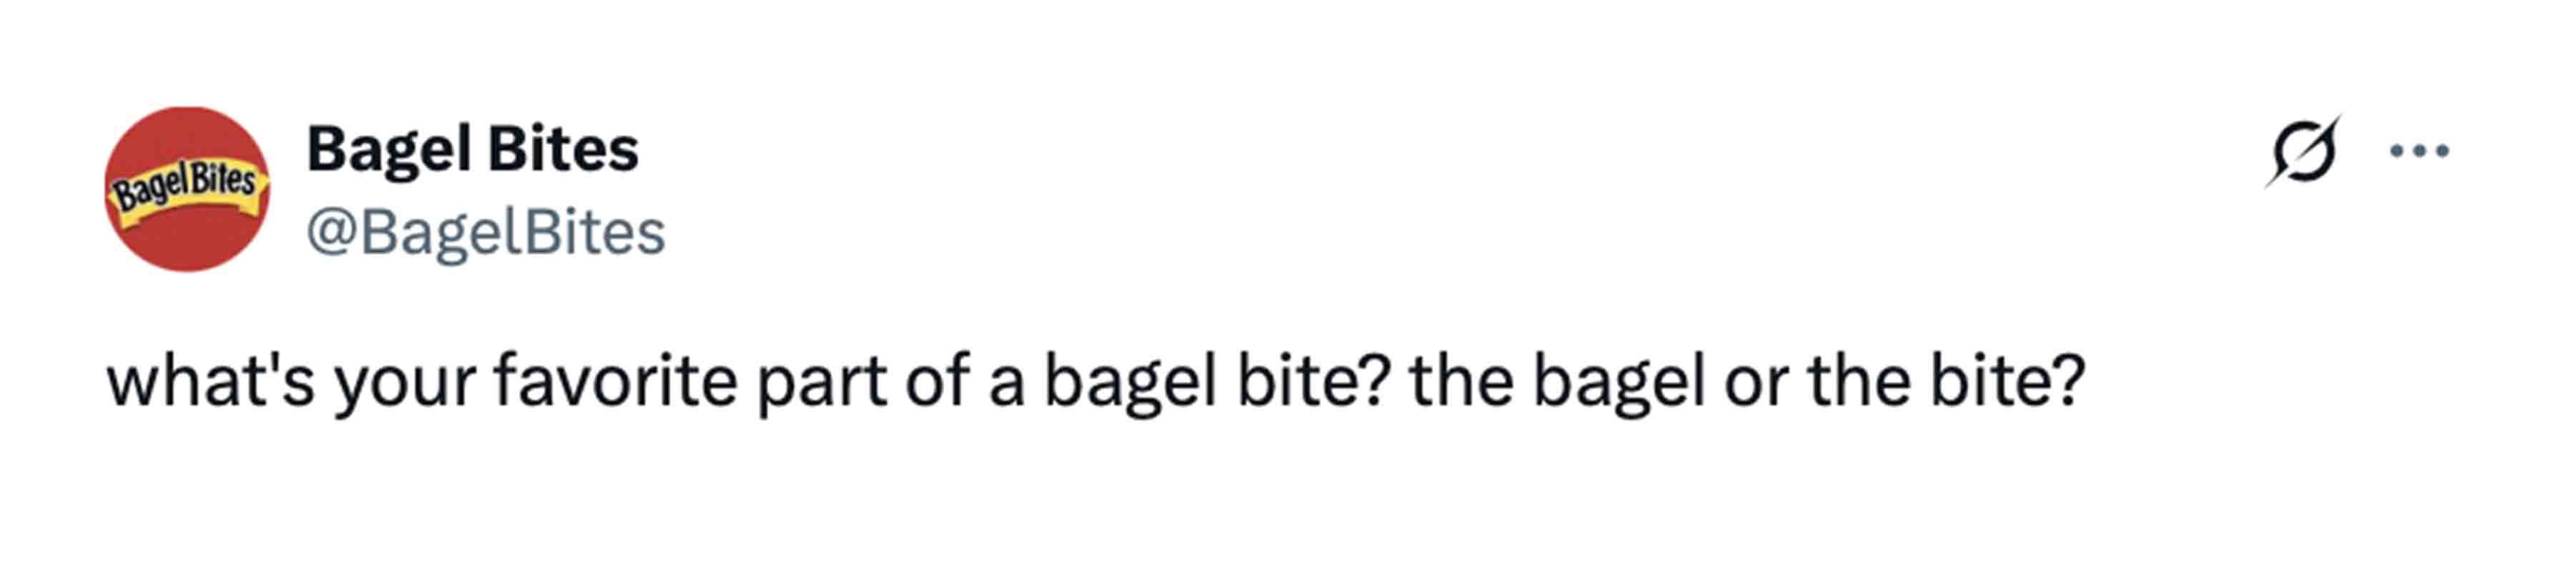Click the word "Bagel" in the display name
The height and width of the screenshot is (561, 2576).
(x=389, y=149)
